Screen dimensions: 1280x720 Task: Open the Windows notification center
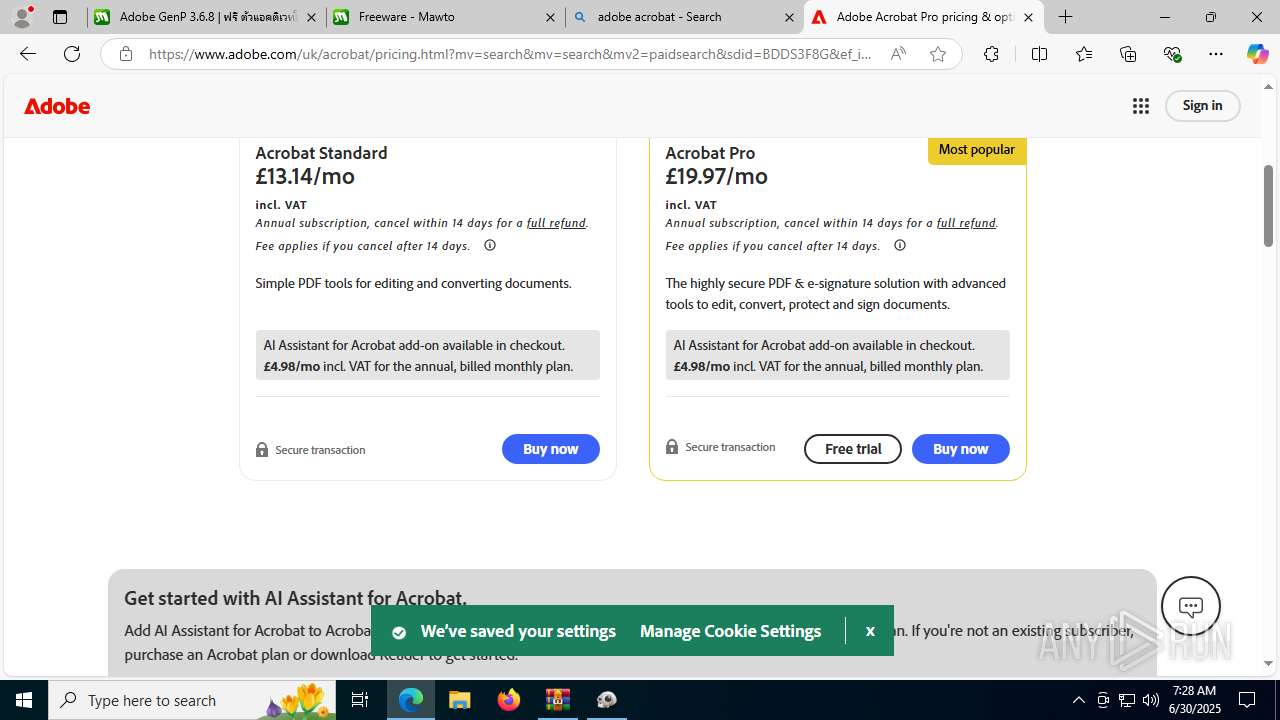pos(1247,700)
